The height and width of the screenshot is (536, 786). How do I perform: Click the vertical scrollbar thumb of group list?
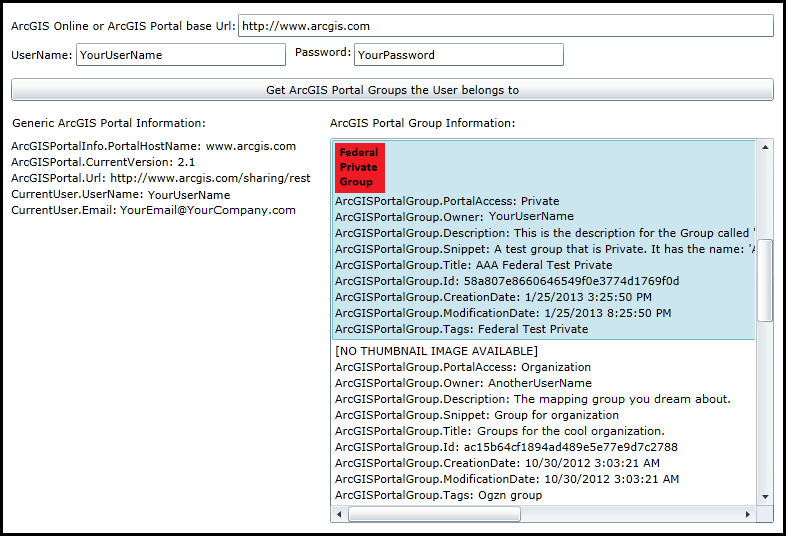(765, 280)
